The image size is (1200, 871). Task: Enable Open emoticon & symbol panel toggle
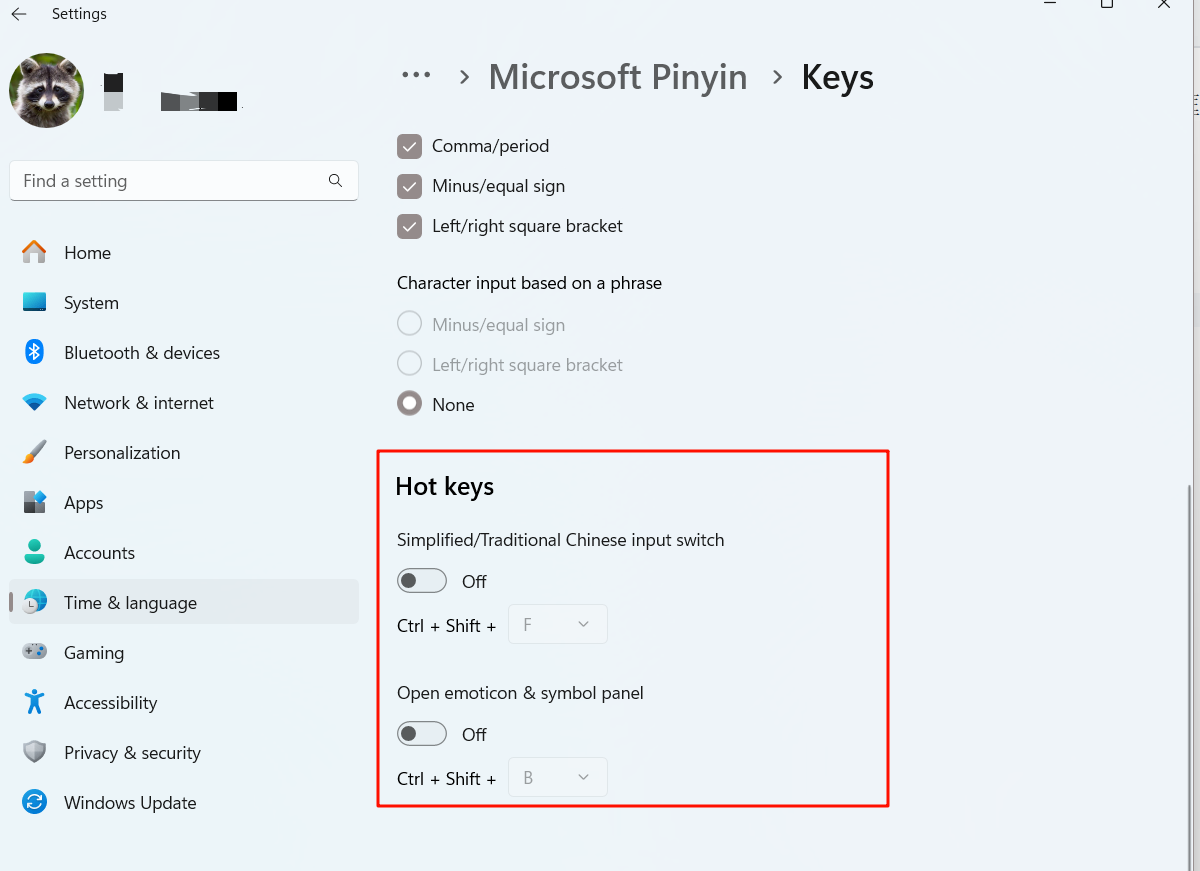(x=422, y=734)
